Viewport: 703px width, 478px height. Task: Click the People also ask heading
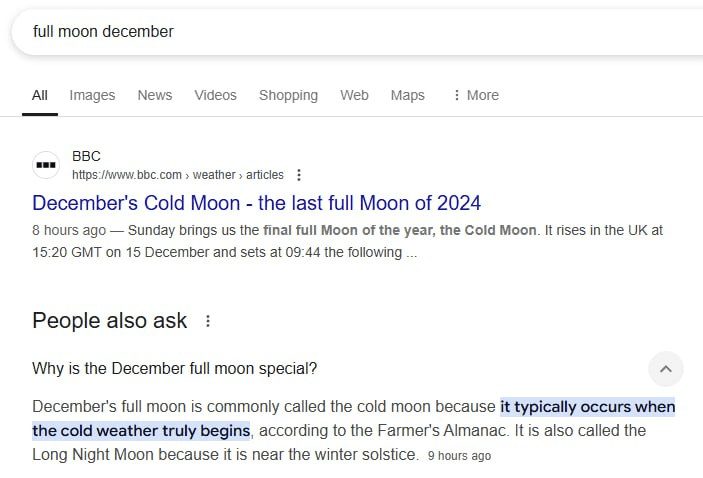pos(109,321)
